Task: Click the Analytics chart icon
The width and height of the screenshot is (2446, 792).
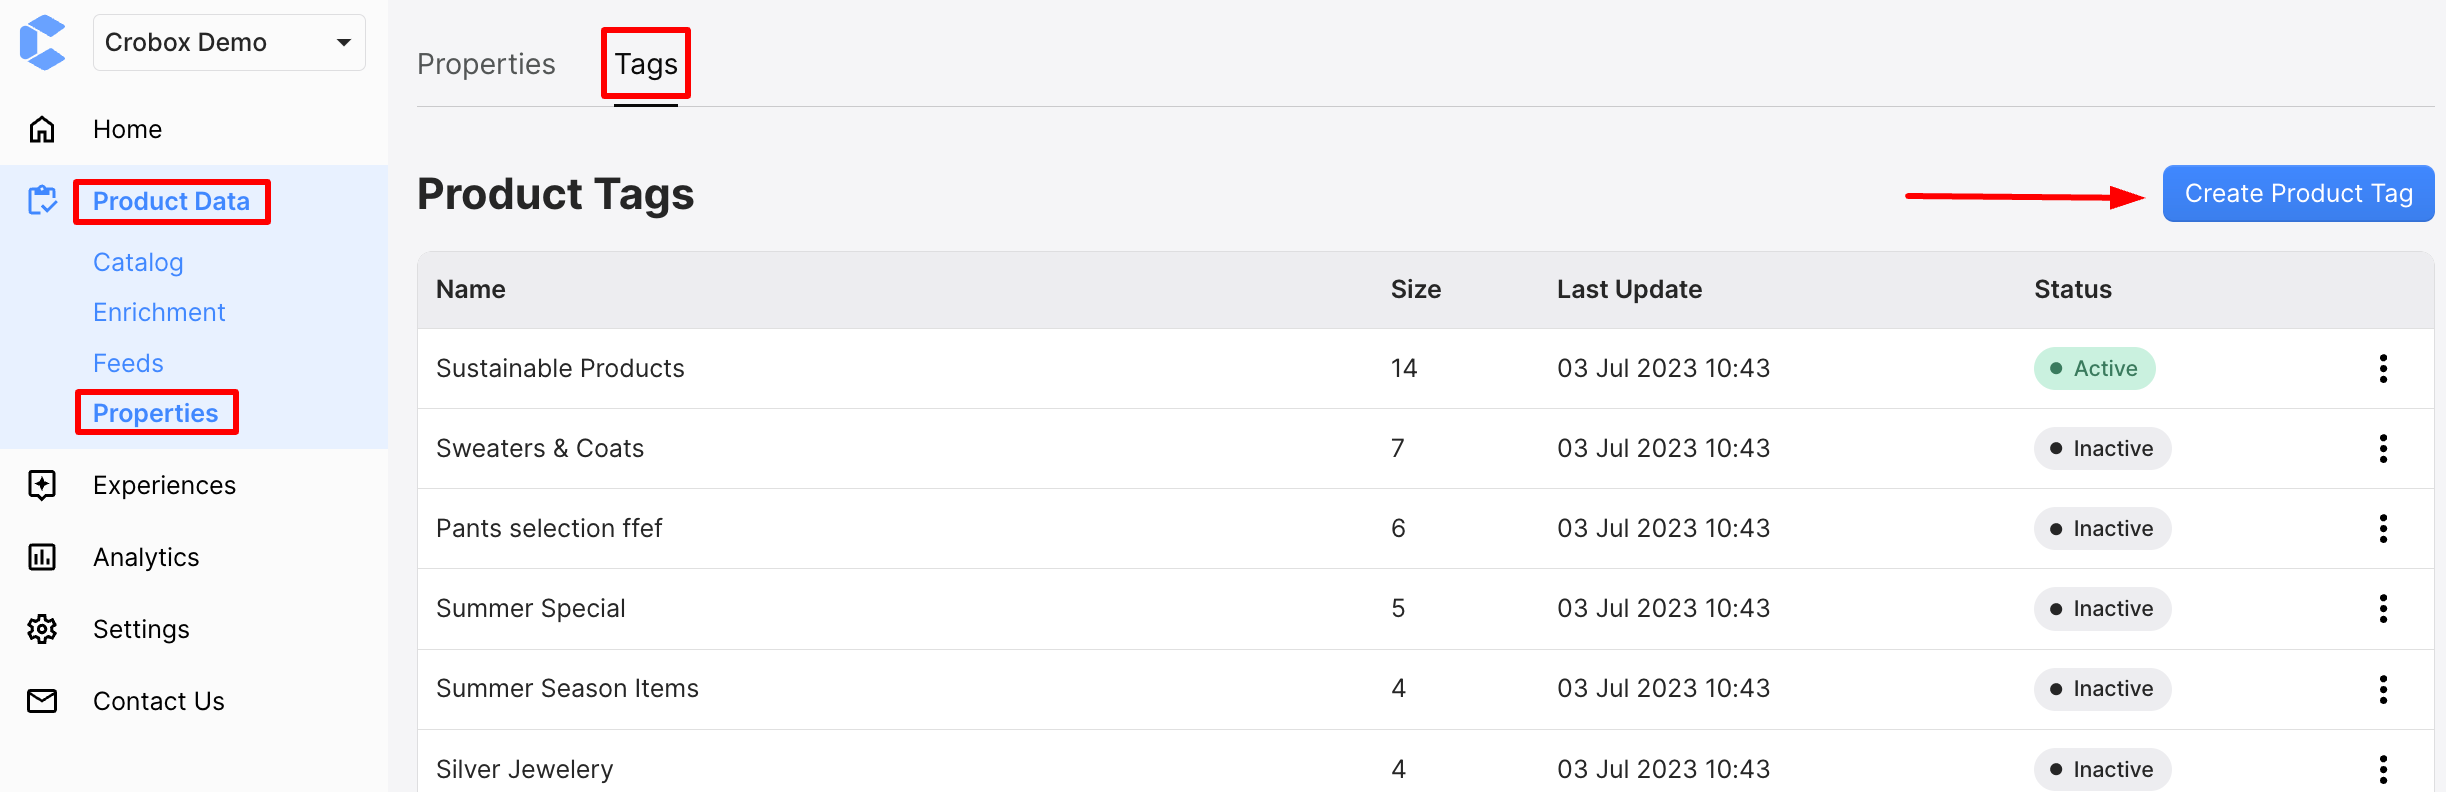Action: [42, 557]
